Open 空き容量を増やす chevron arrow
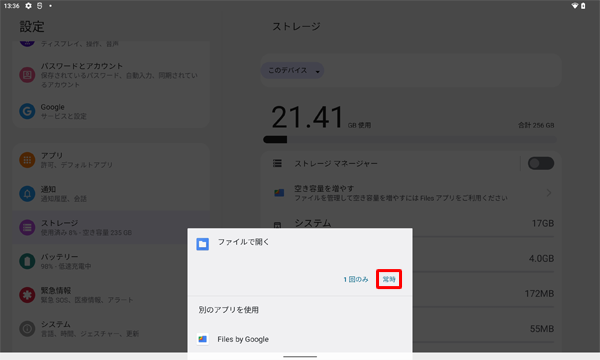Screen dimensions: 600x360 [x=549, y=193]
